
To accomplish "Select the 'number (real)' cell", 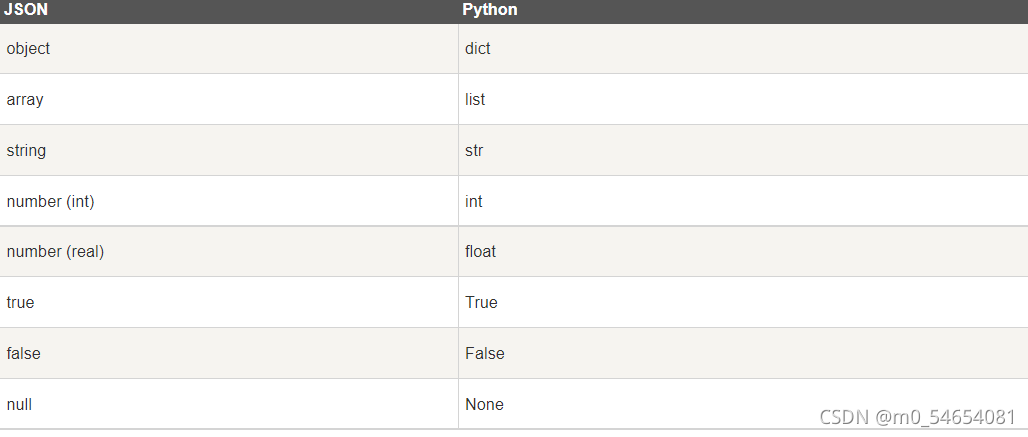I will [x=55, y=251].
